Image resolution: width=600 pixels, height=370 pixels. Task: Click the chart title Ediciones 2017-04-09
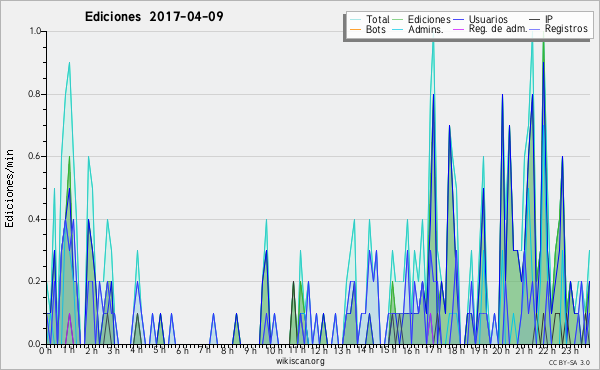point(154,17)
